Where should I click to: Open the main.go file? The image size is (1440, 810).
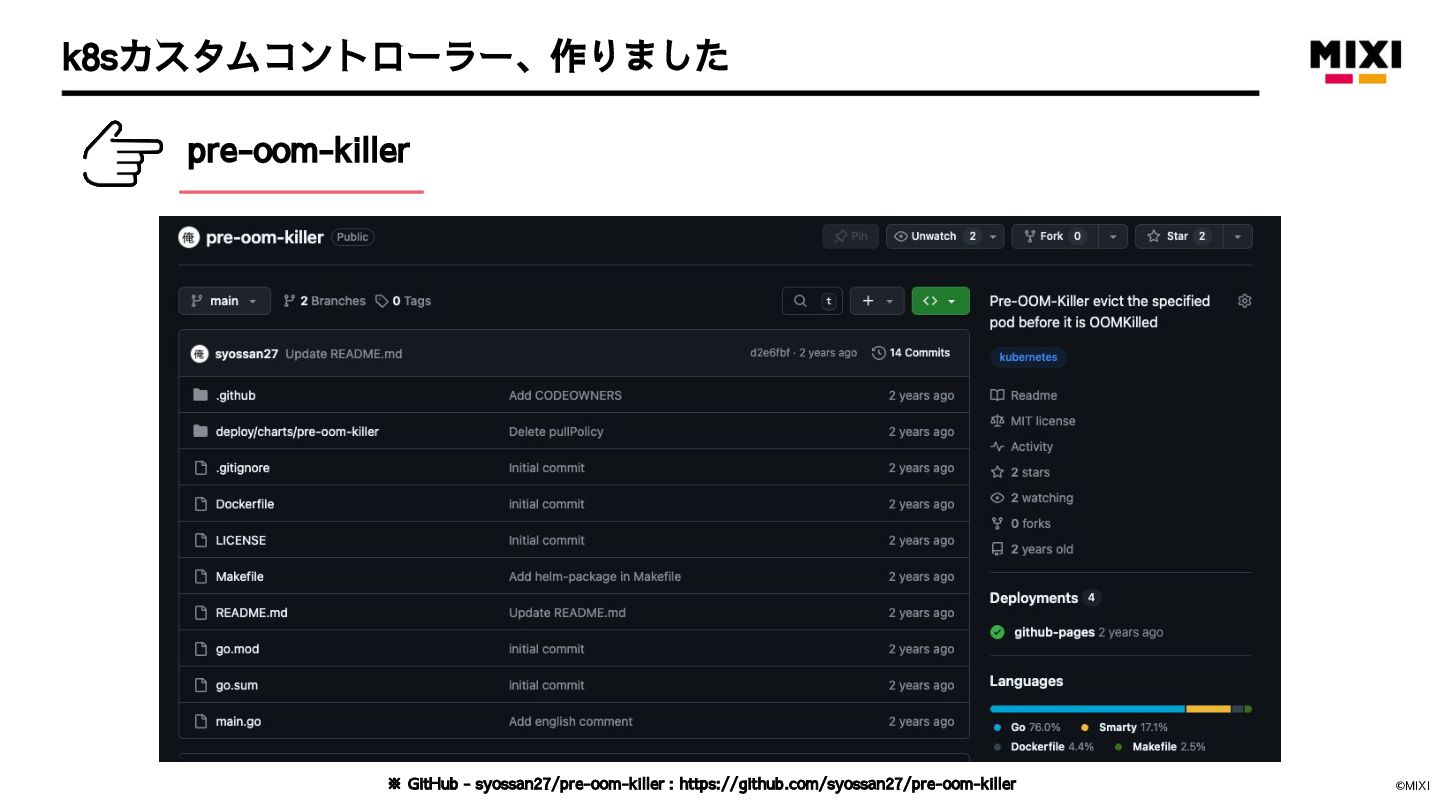tap(238, 721)
